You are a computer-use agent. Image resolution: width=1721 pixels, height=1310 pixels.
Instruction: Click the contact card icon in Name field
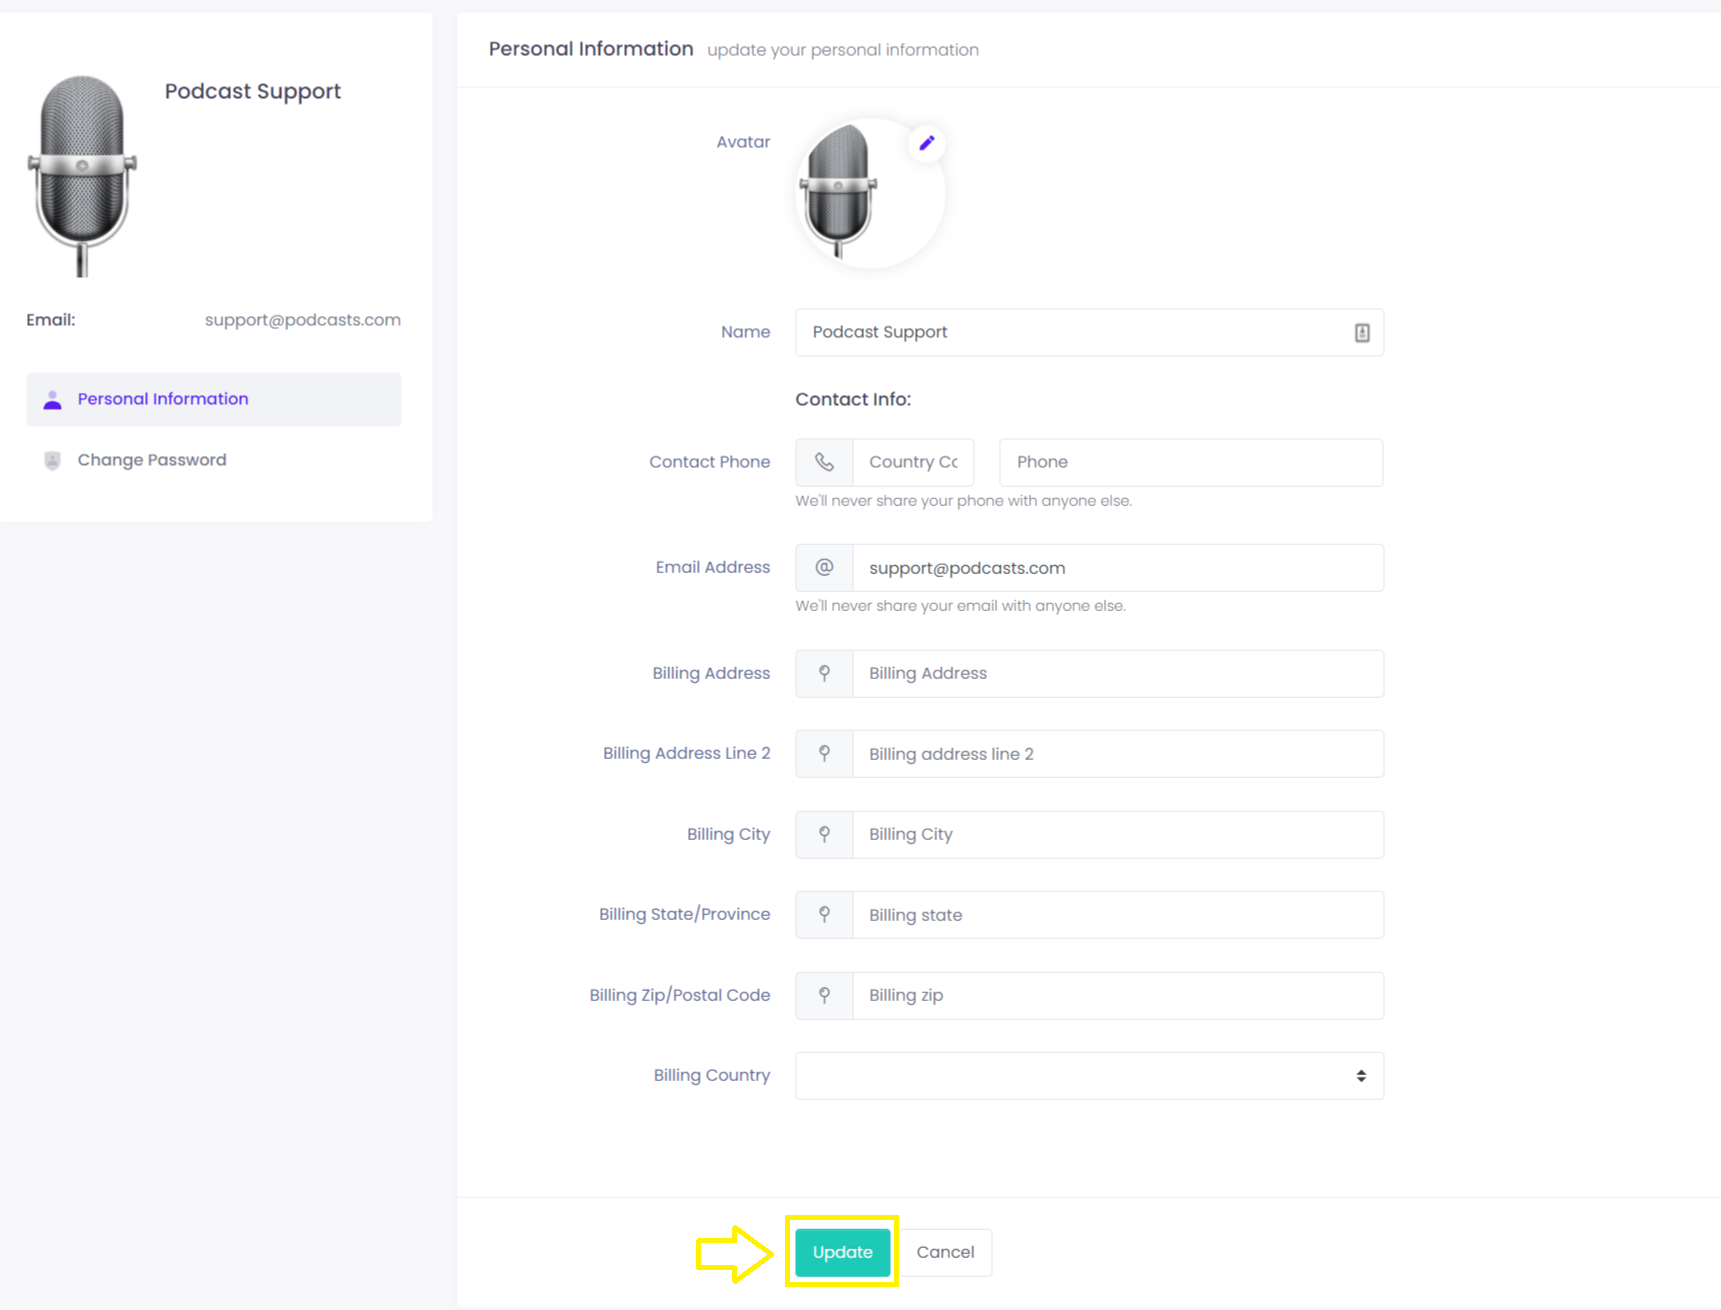[x=1362, y=333]
